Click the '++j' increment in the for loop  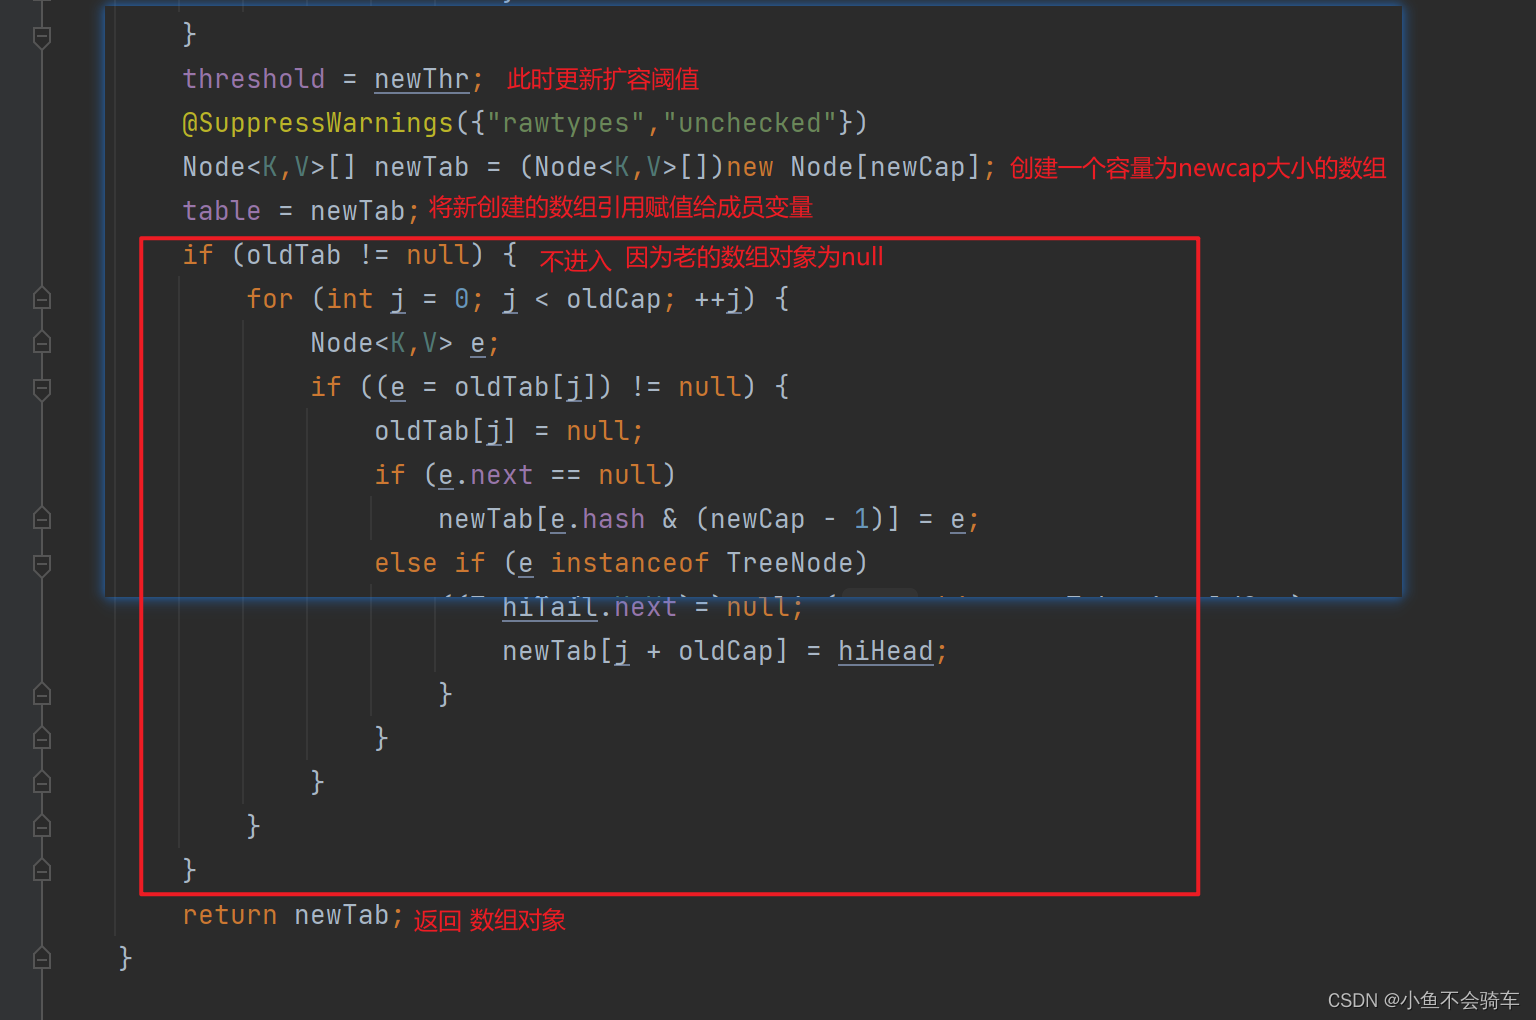click(718, 299)
